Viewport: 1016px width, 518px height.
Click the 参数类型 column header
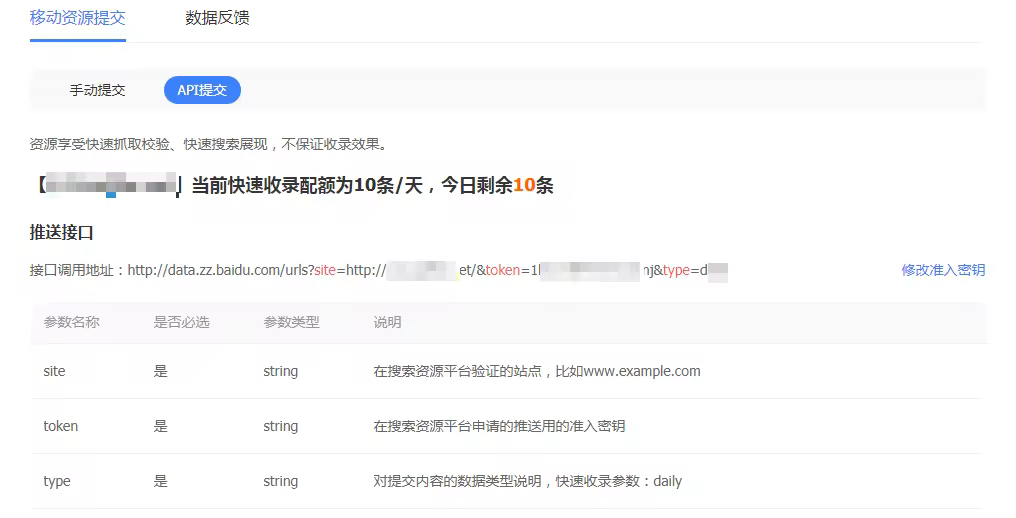click(292, 322)
